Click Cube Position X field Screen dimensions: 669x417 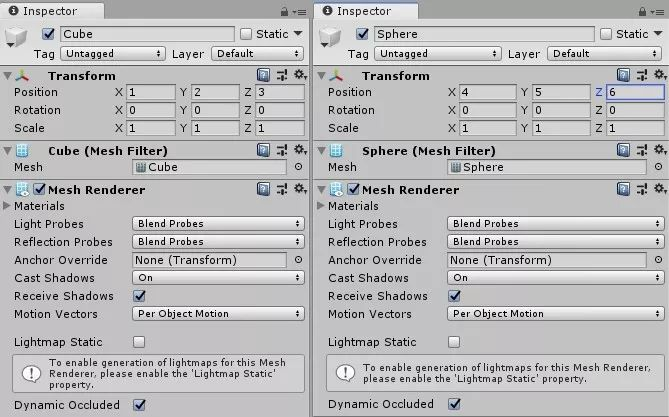click(x=151, y=92)
